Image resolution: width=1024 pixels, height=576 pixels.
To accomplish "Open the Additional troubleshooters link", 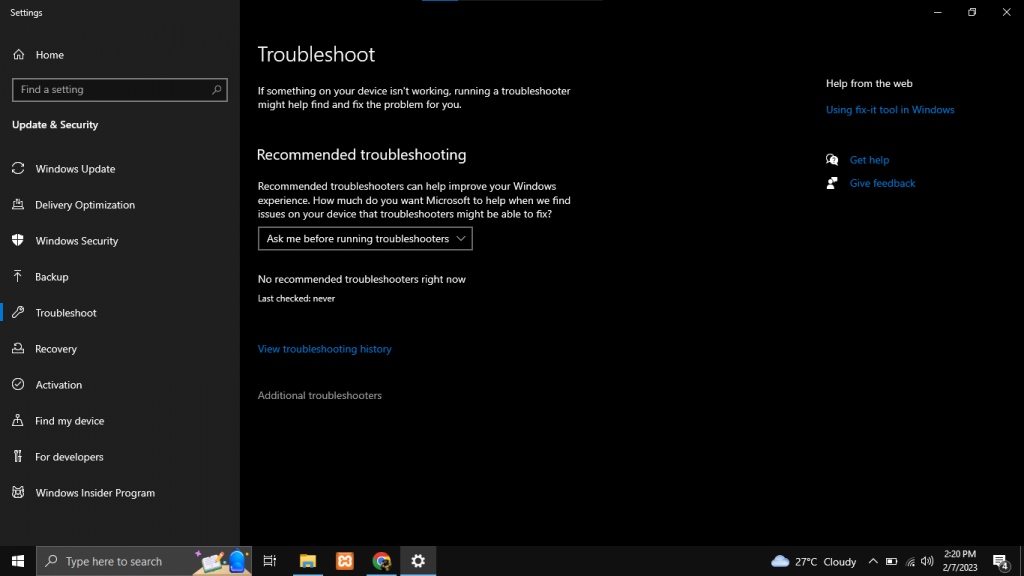I will pyautogui.click(x=319, y=395).
